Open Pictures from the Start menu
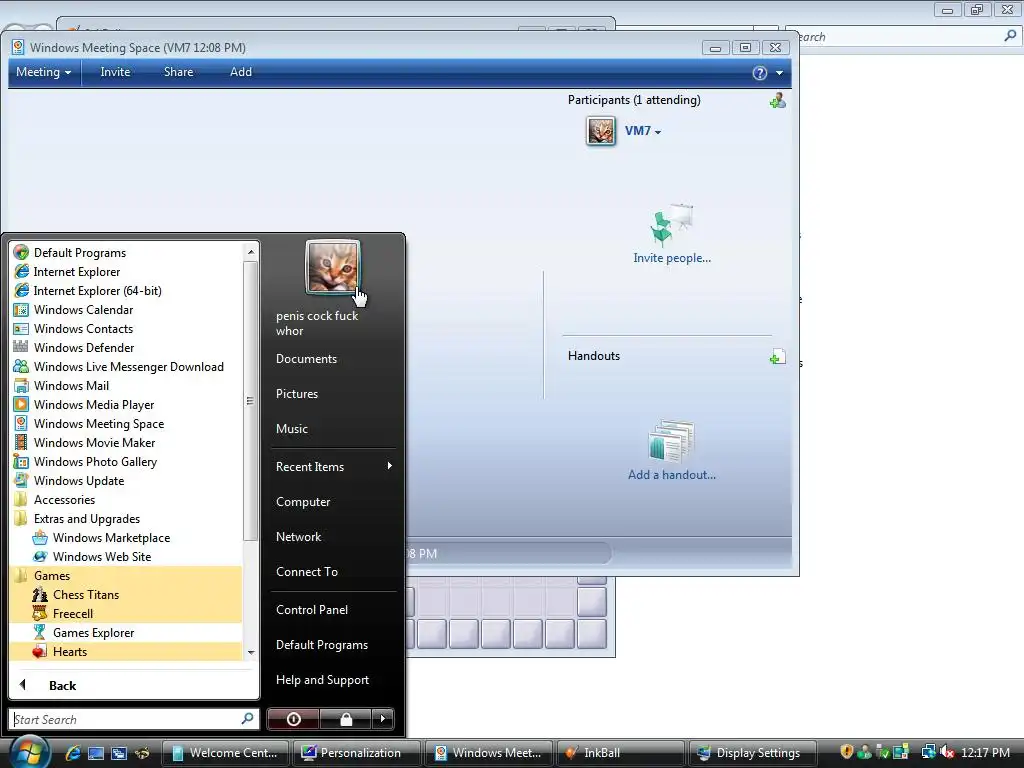The height and width of the screenshot is (768, 1024). coord(296,394)
